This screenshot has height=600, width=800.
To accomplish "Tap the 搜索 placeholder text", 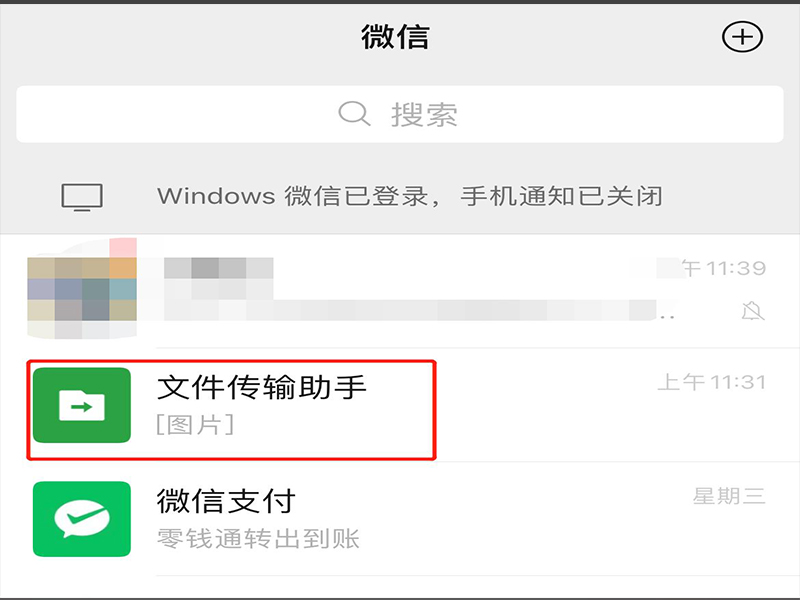I will tap(424, 114).
